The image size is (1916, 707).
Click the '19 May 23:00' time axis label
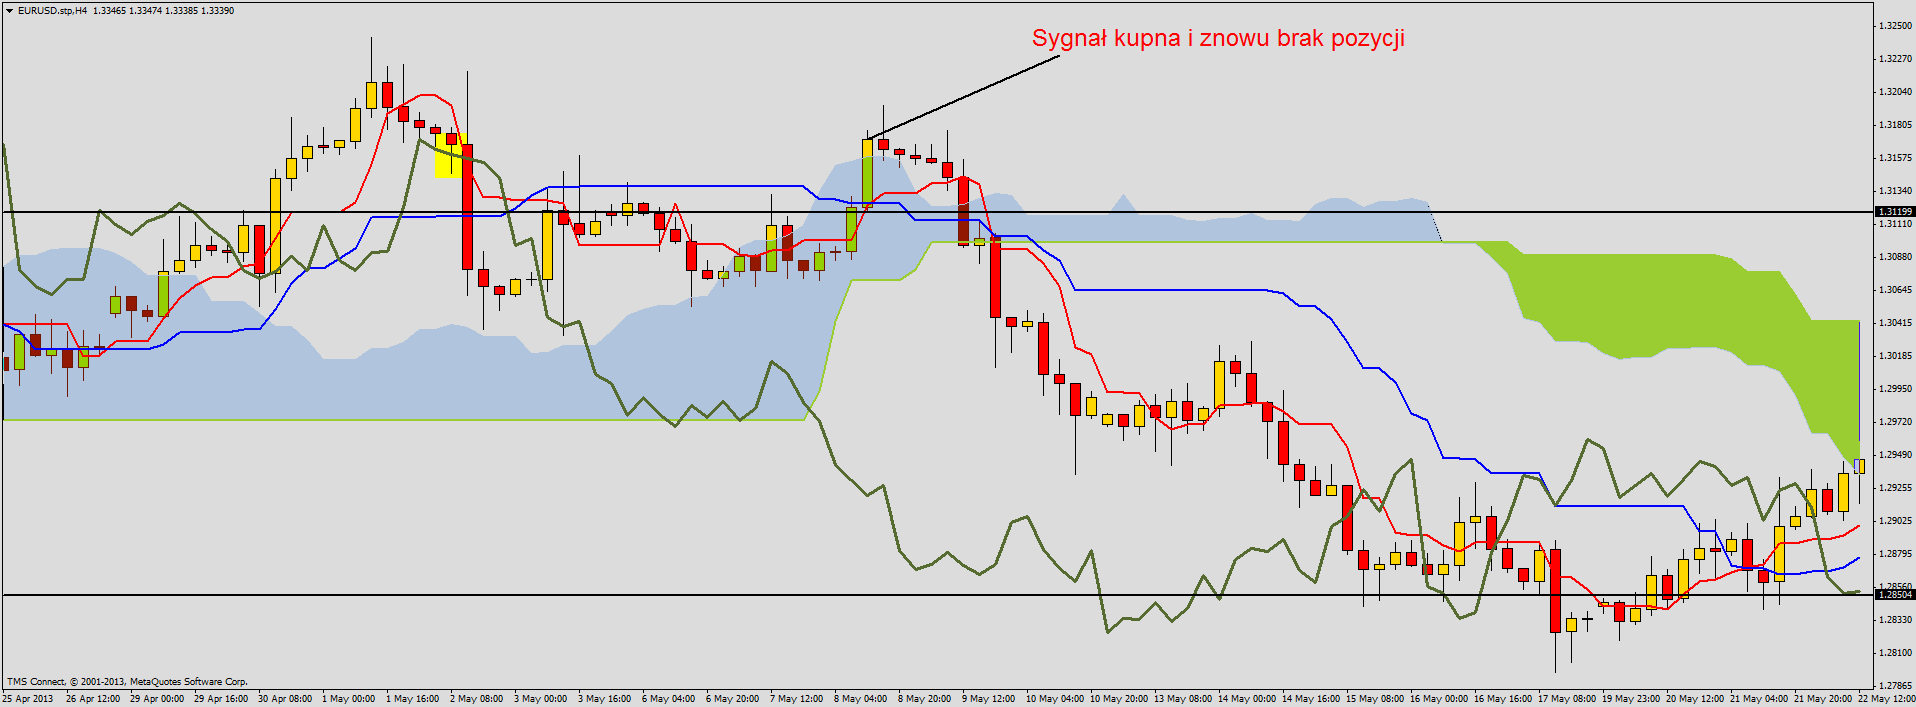1631,699
